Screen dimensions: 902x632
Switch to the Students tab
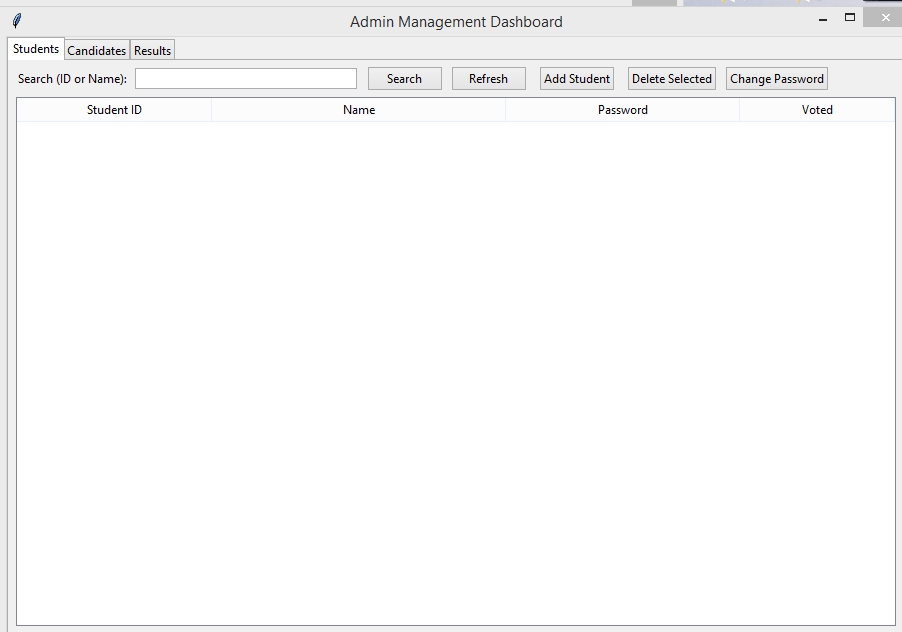pos(36,49)
